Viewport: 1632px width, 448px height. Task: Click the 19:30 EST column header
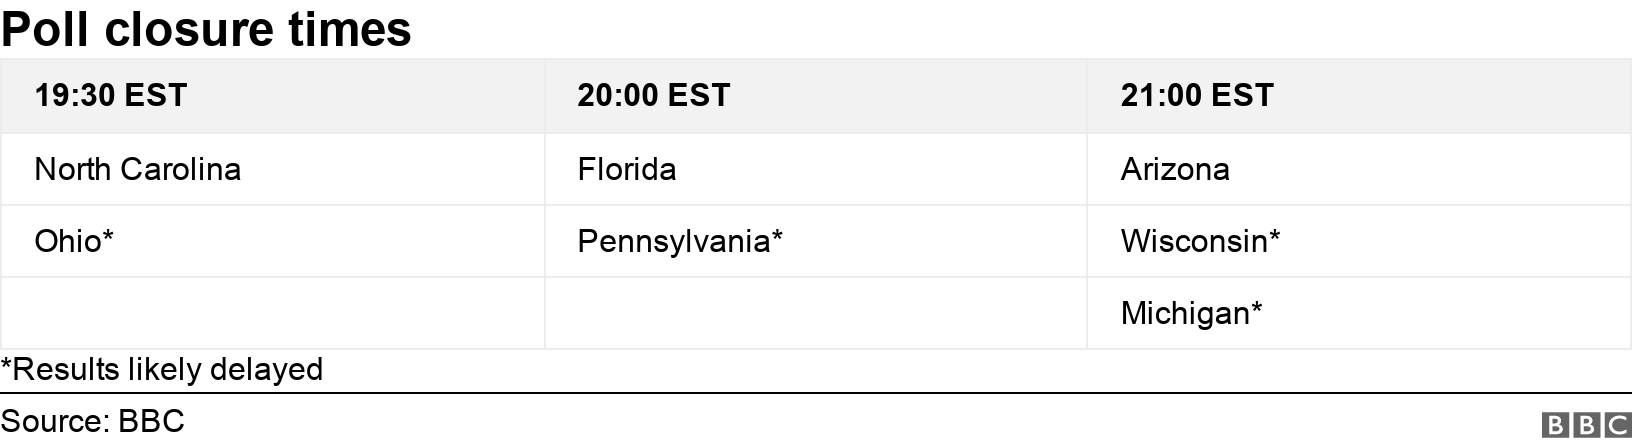[111, 95]
